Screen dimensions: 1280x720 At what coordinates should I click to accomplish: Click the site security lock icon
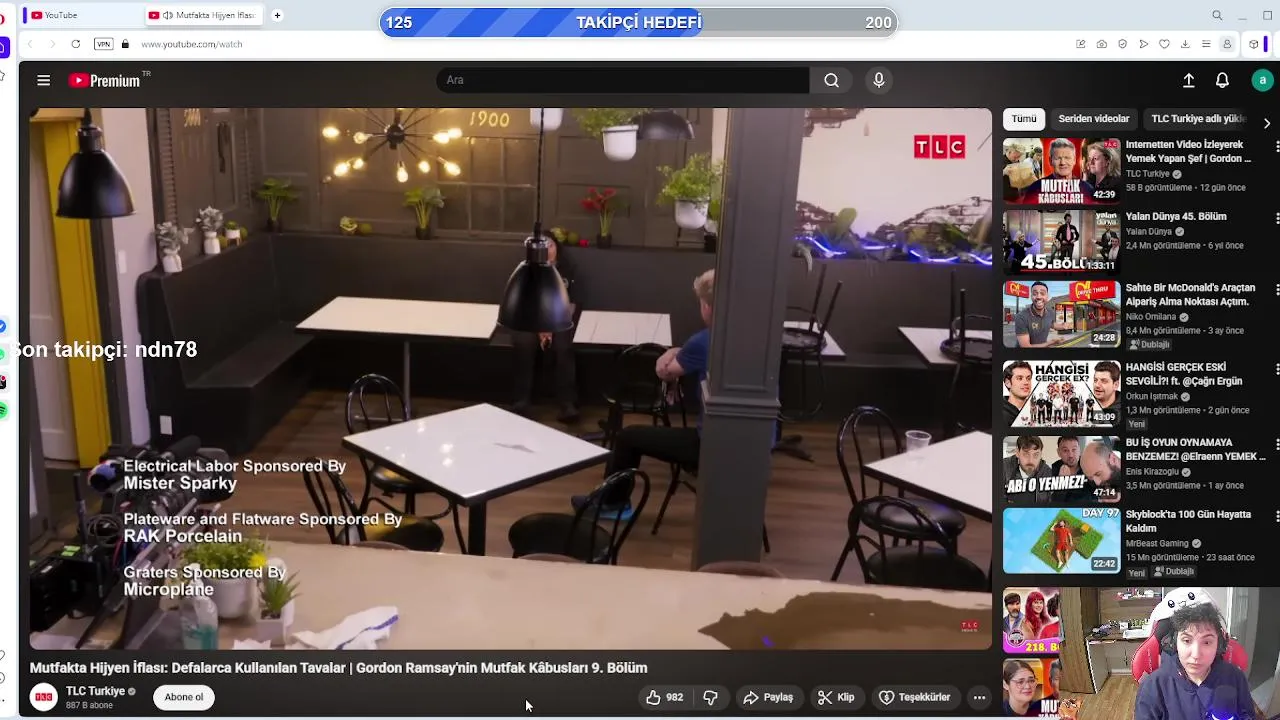[x=125, y=44]
